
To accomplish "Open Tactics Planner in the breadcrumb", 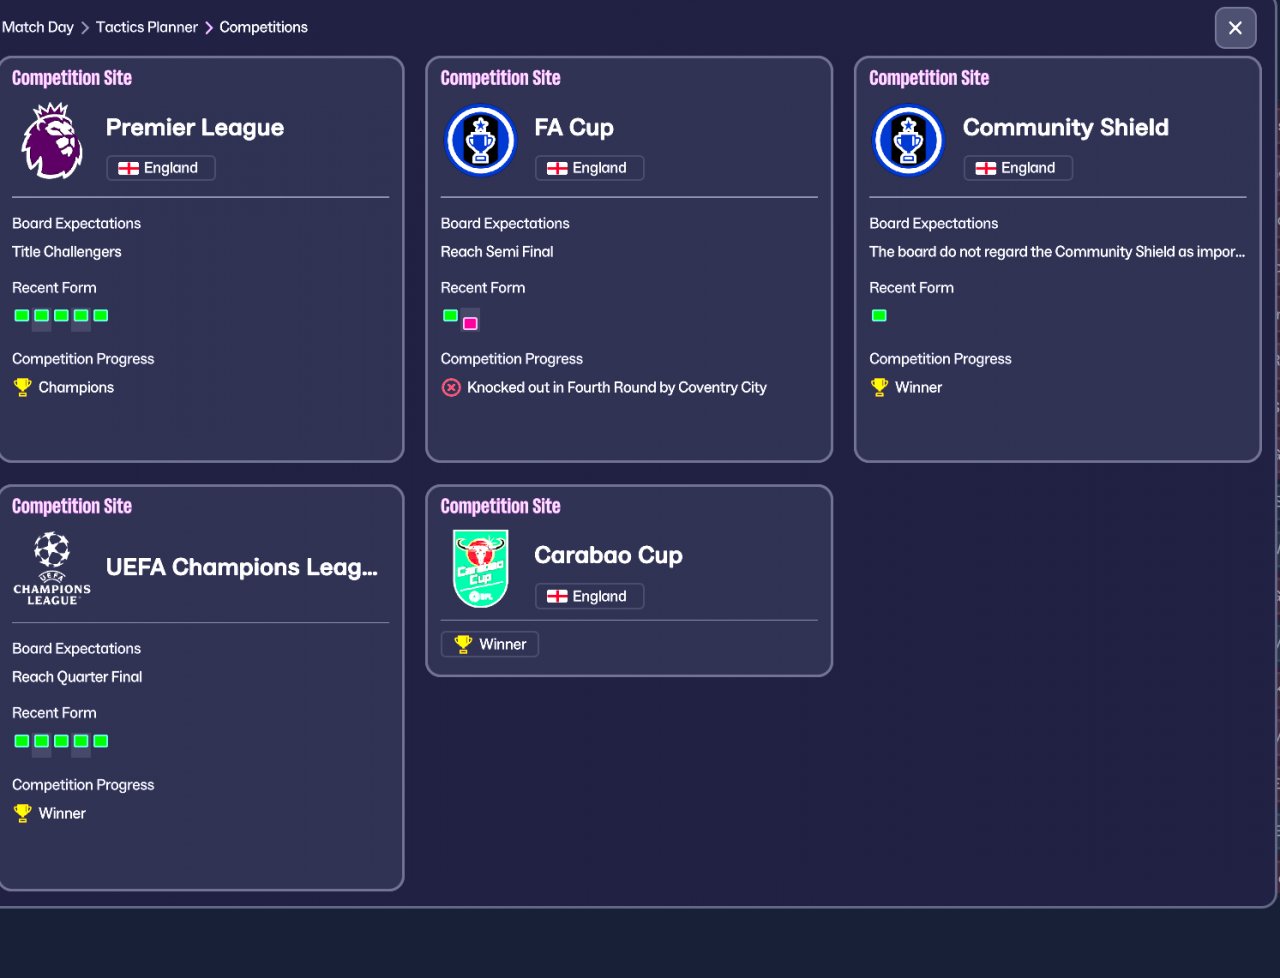I will (147, 27).
